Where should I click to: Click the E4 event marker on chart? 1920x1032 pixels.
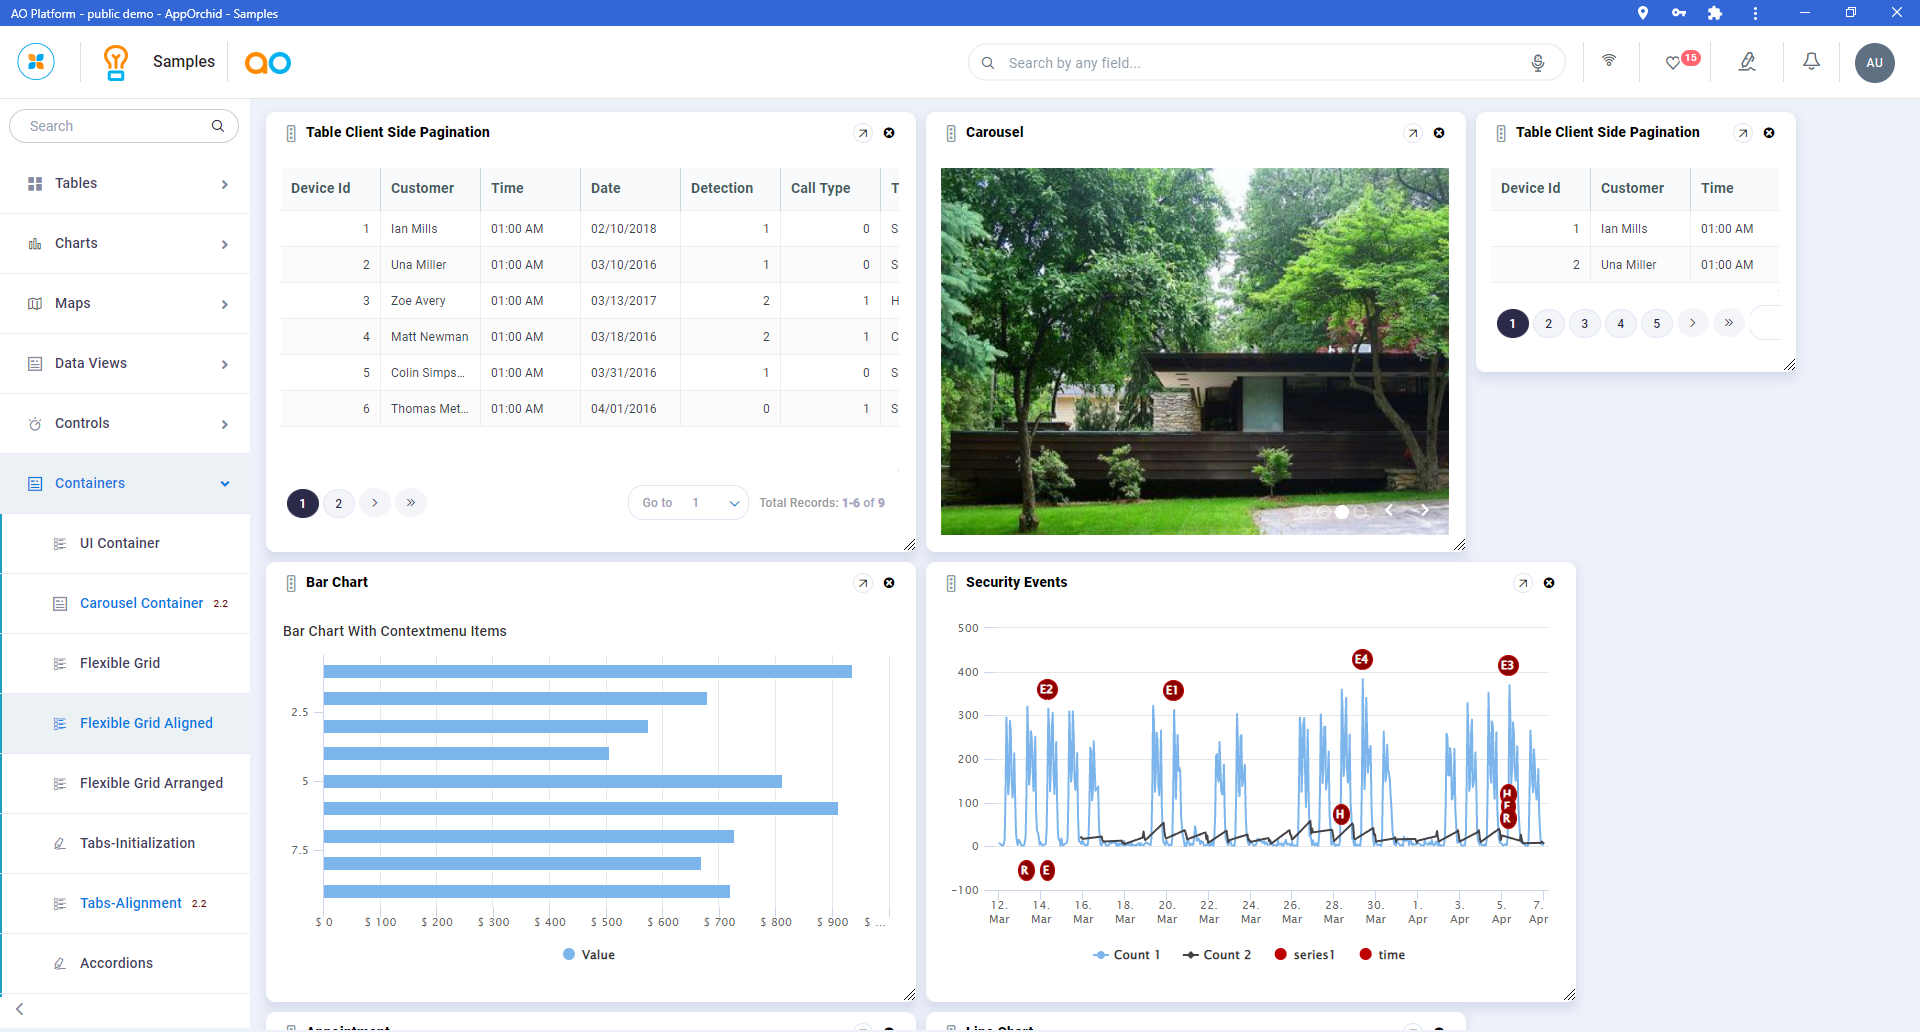1362,659
